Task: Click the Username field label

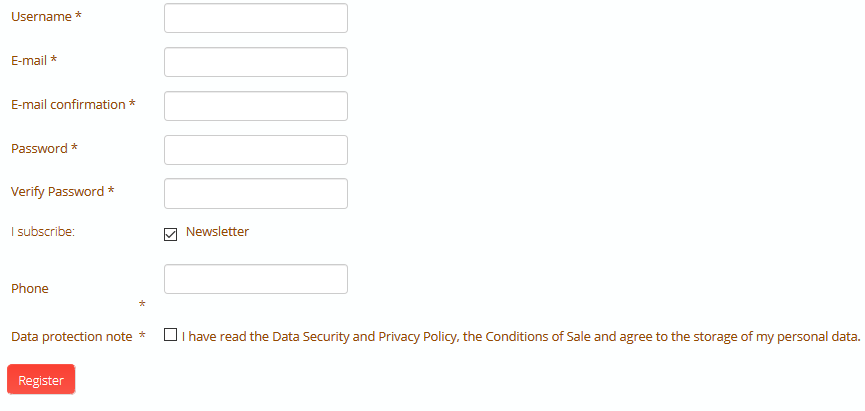Action: click(x=41, y=17)
